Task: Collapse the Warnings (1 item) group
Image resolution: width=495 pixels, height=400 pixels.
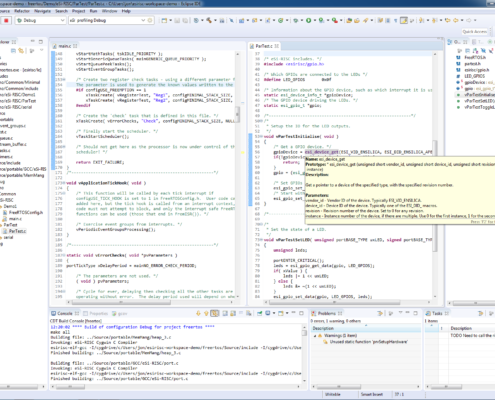Action: [315, 336]
